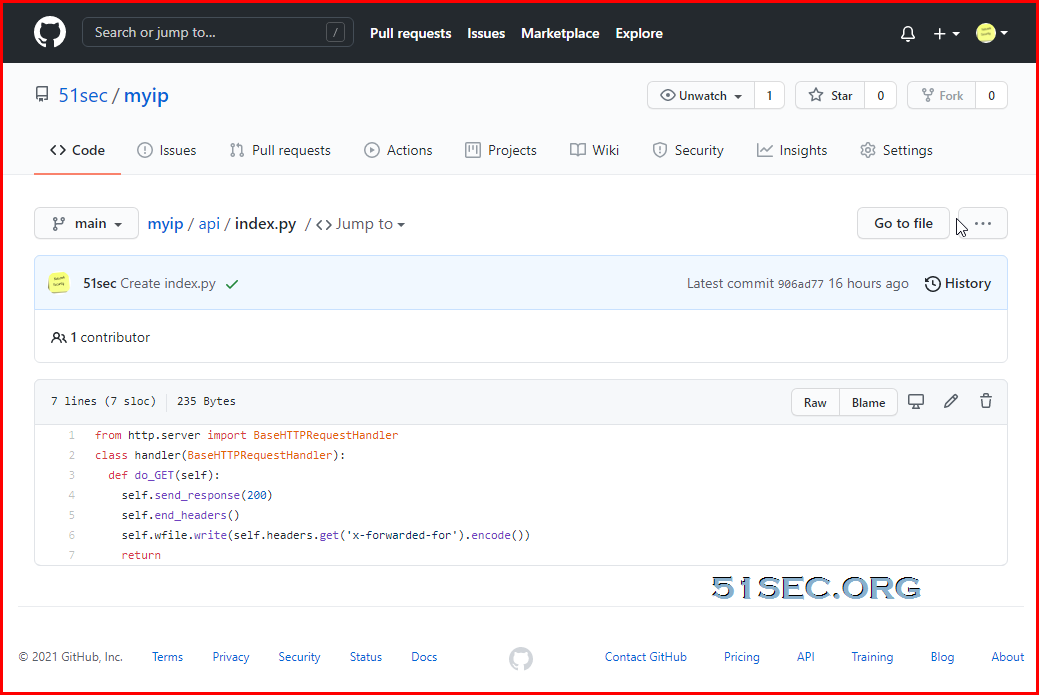Screen dimensions: 1039x695
Task: Open the Terms footer link
Action: [167, 657]
